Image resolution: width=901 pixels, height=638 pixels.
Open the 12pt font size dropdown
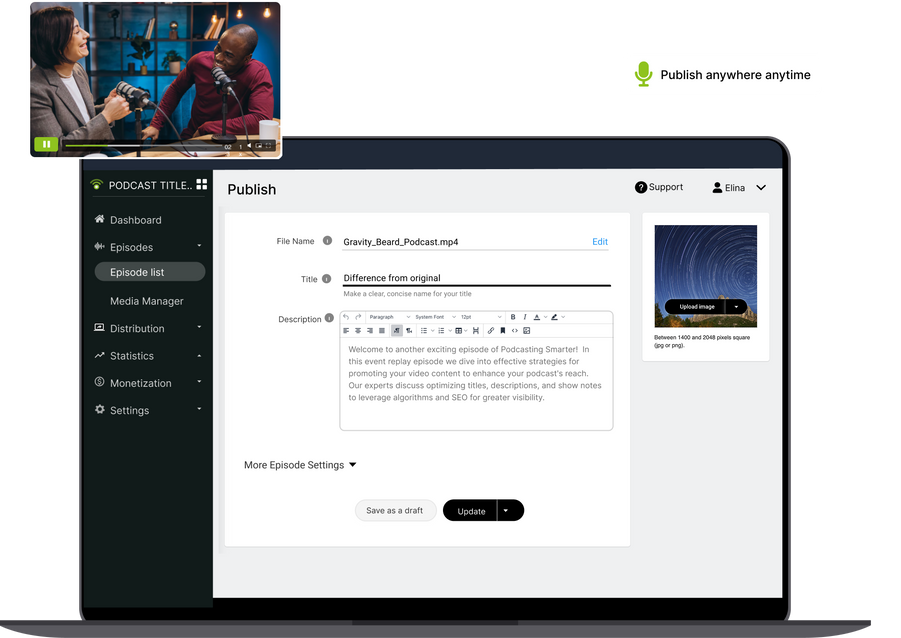tap(481, 317)
